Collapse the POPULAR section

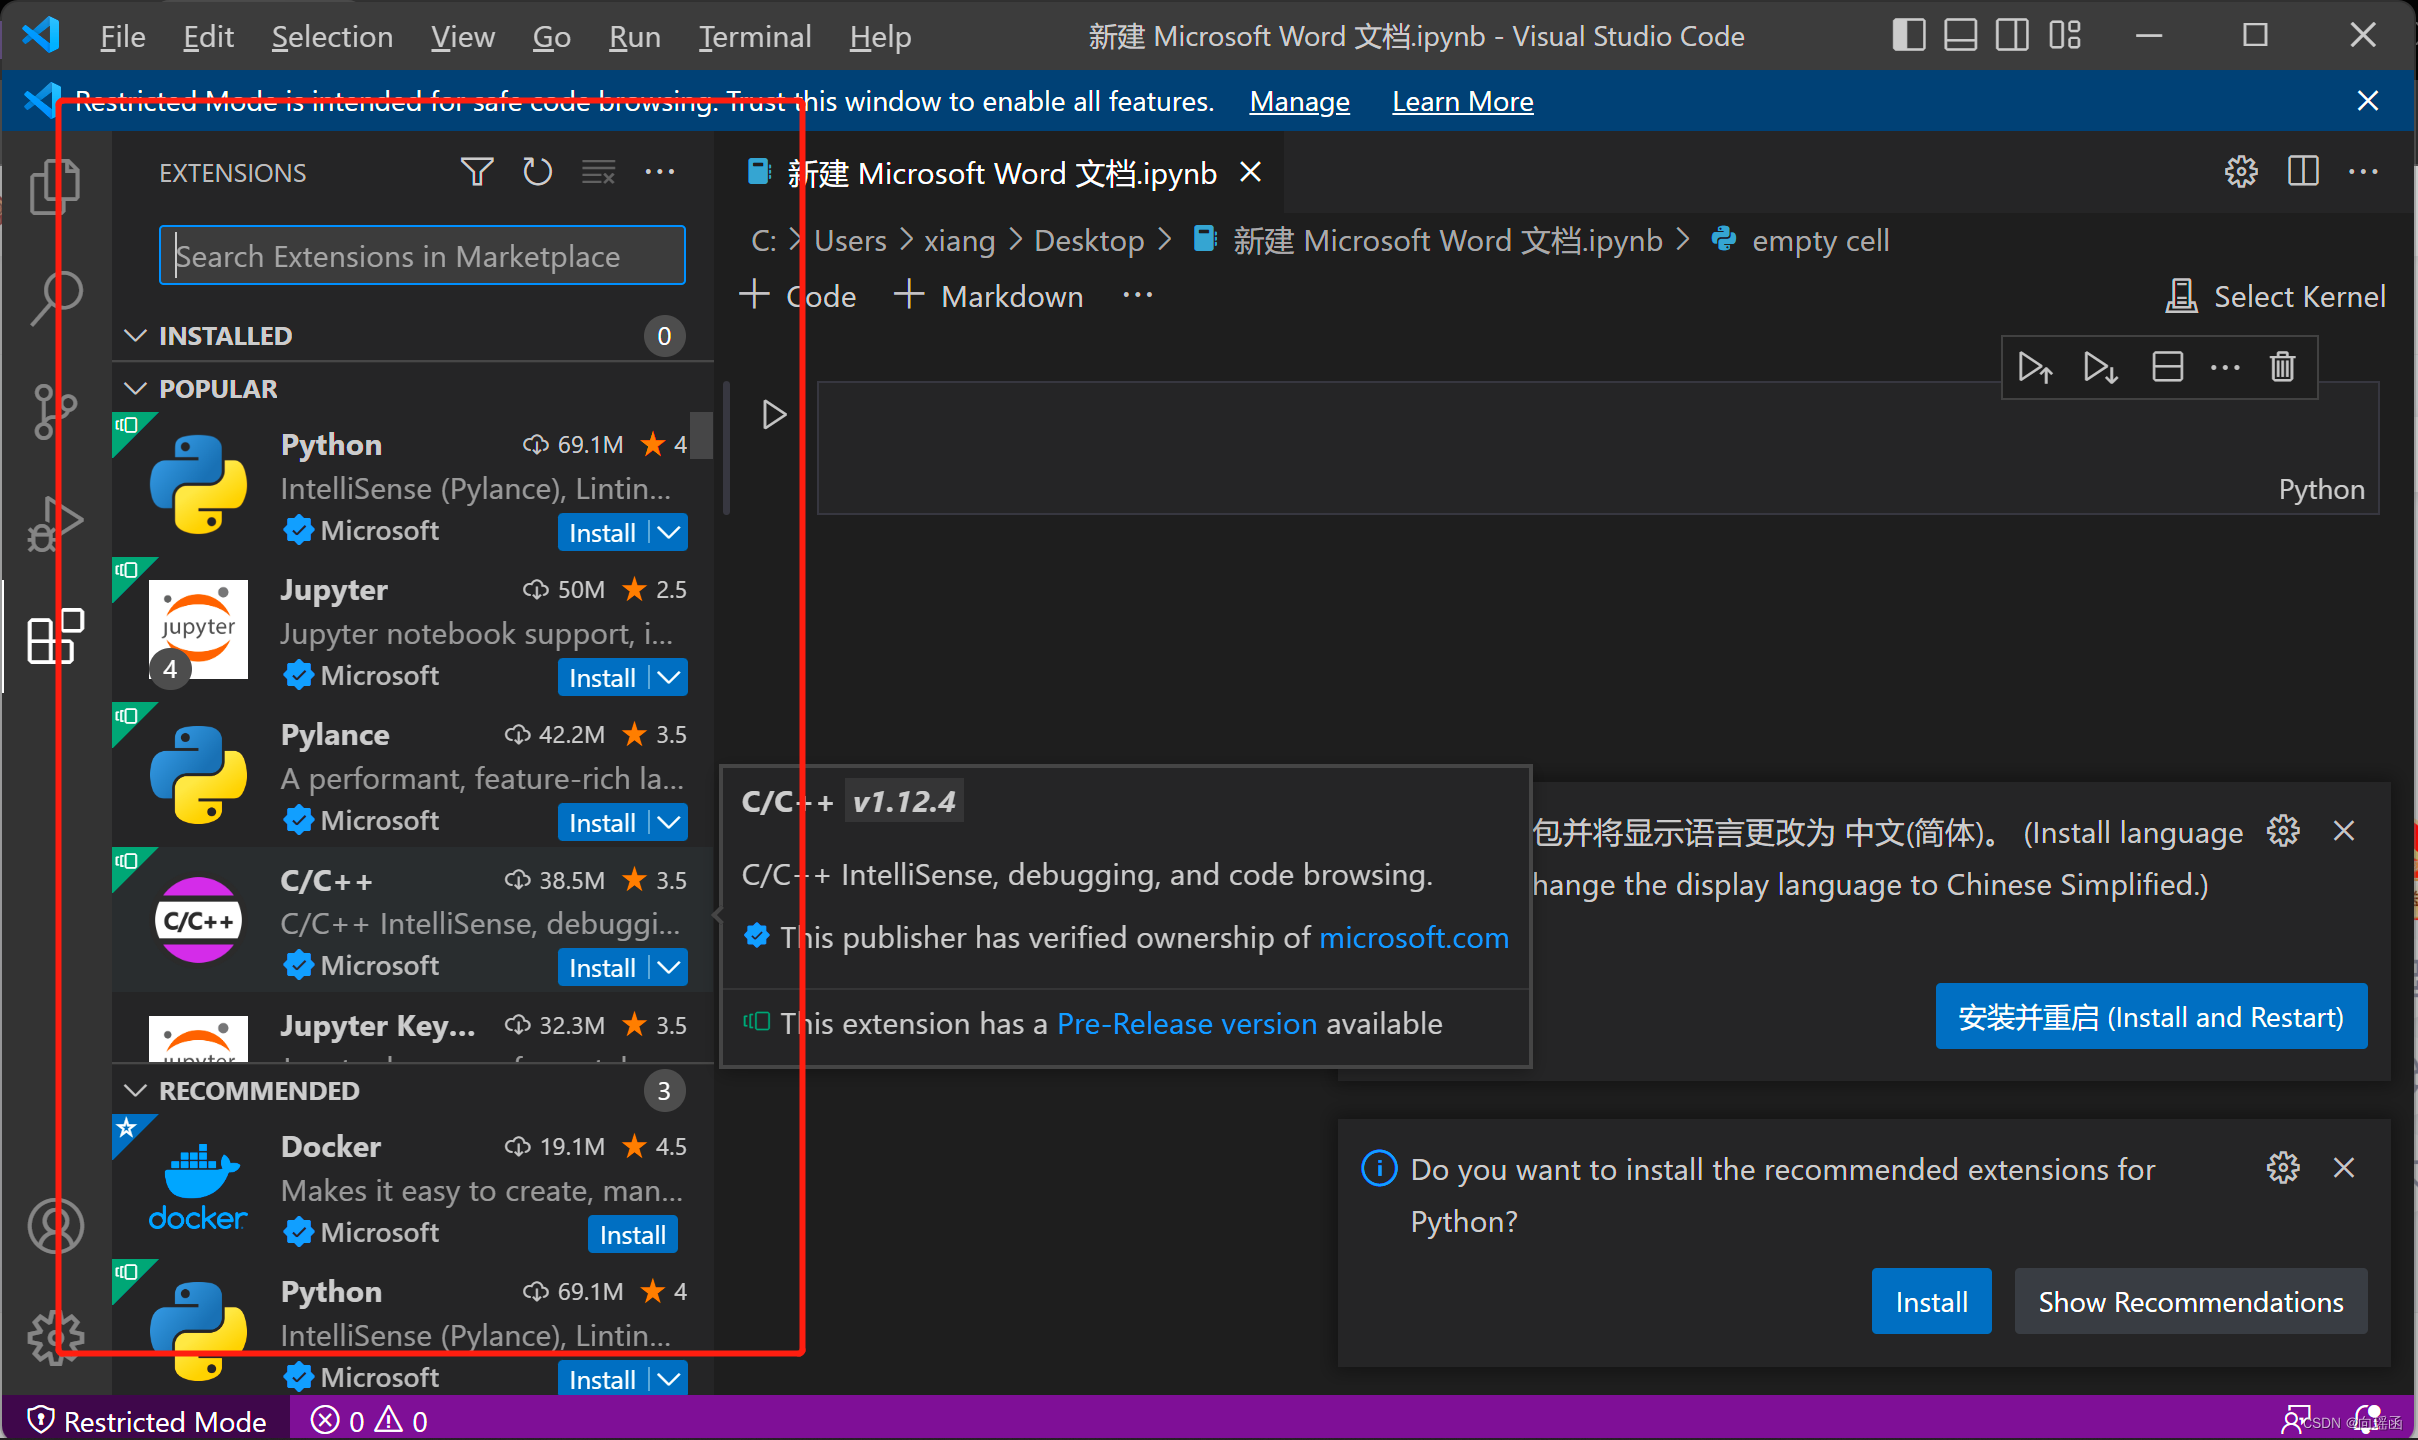[135, 389]
